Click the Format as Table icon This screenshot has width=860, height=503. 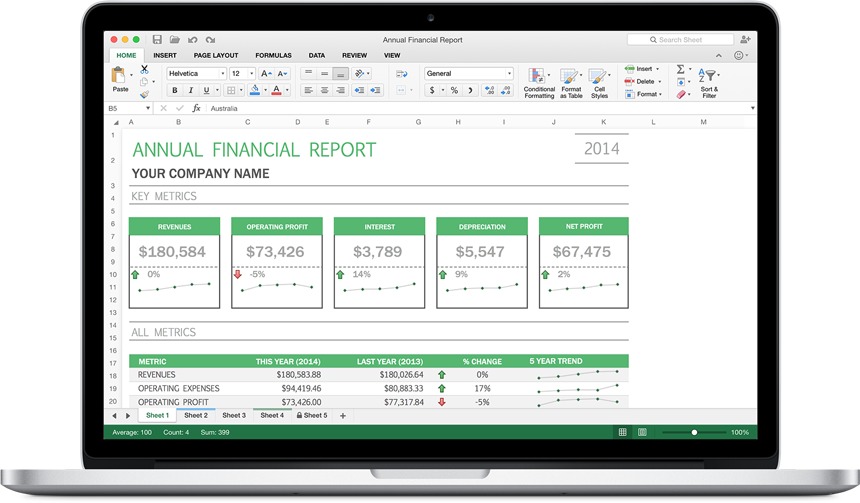point(571,82)
